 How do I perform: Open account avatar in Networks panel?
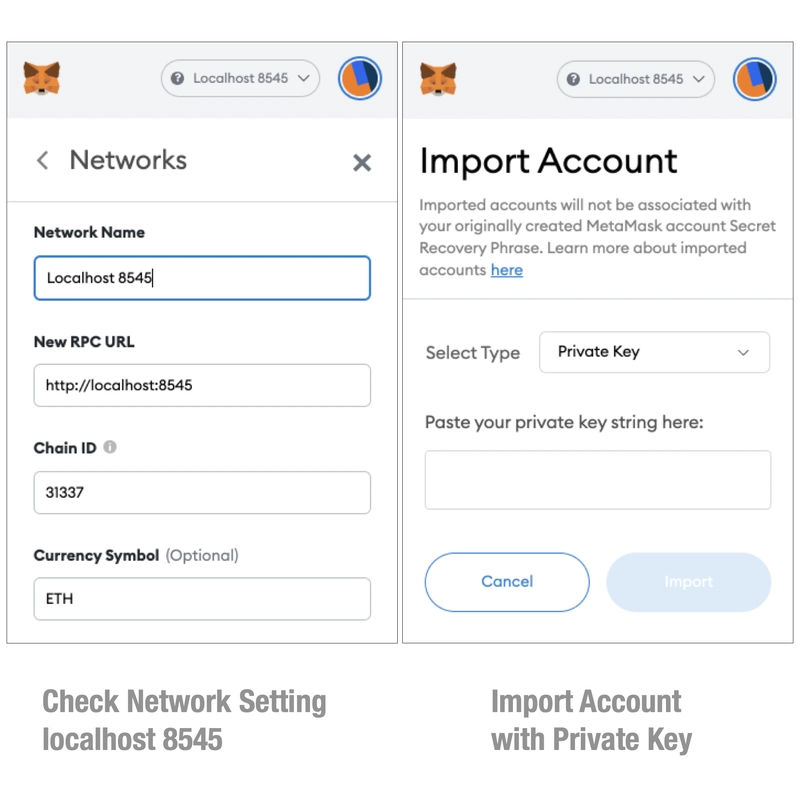pos(360,78)
